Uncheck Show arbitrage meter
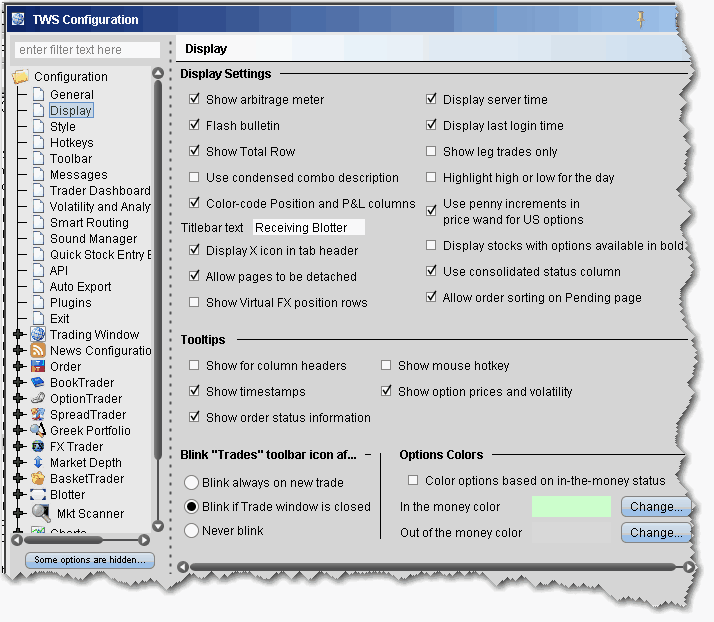714x622 pixels. (x=194, y=99)
